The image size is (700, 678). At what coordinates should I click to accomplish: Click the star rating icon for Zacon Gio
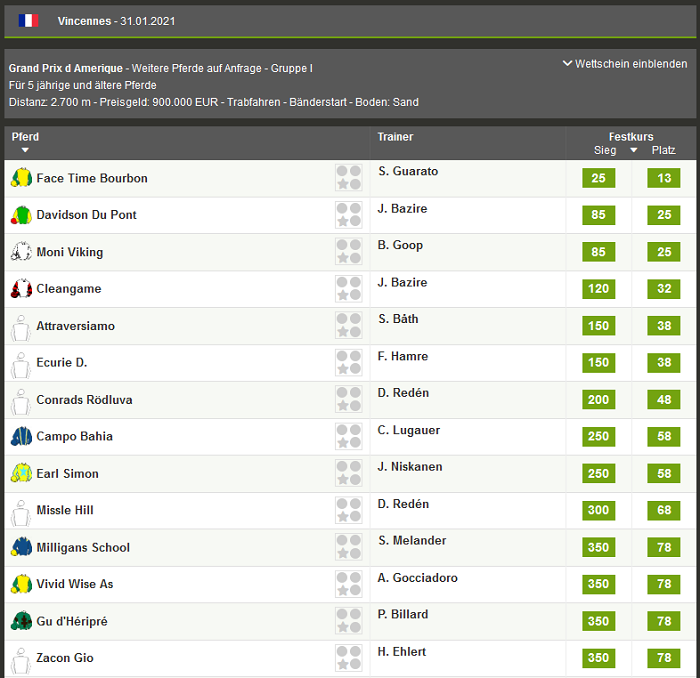click(x=348, y=658)
